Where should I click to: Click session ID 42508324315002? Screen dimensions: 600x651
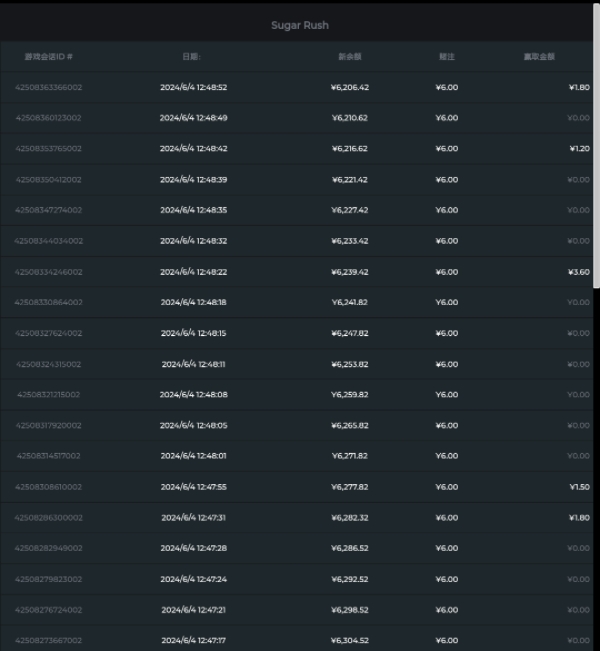[x=48, y=364]
